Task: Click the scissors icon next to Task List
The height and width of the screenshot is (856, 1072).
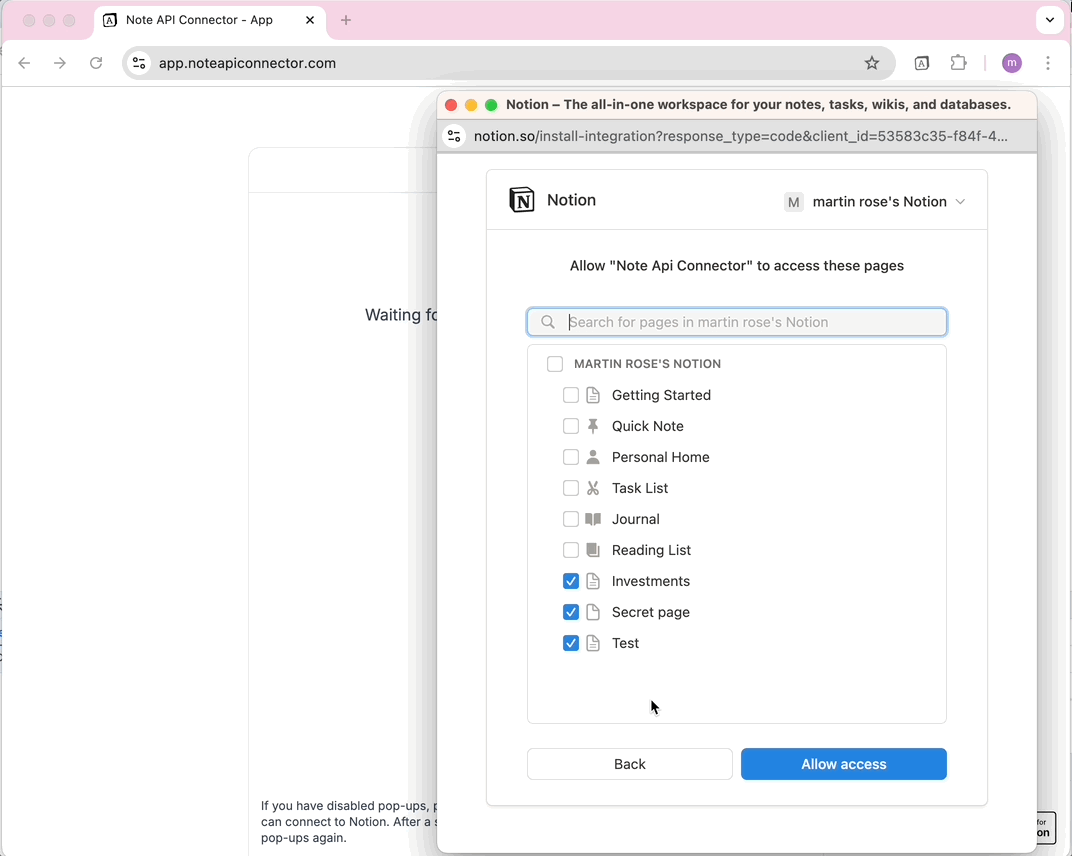Action: coord(593,488)
